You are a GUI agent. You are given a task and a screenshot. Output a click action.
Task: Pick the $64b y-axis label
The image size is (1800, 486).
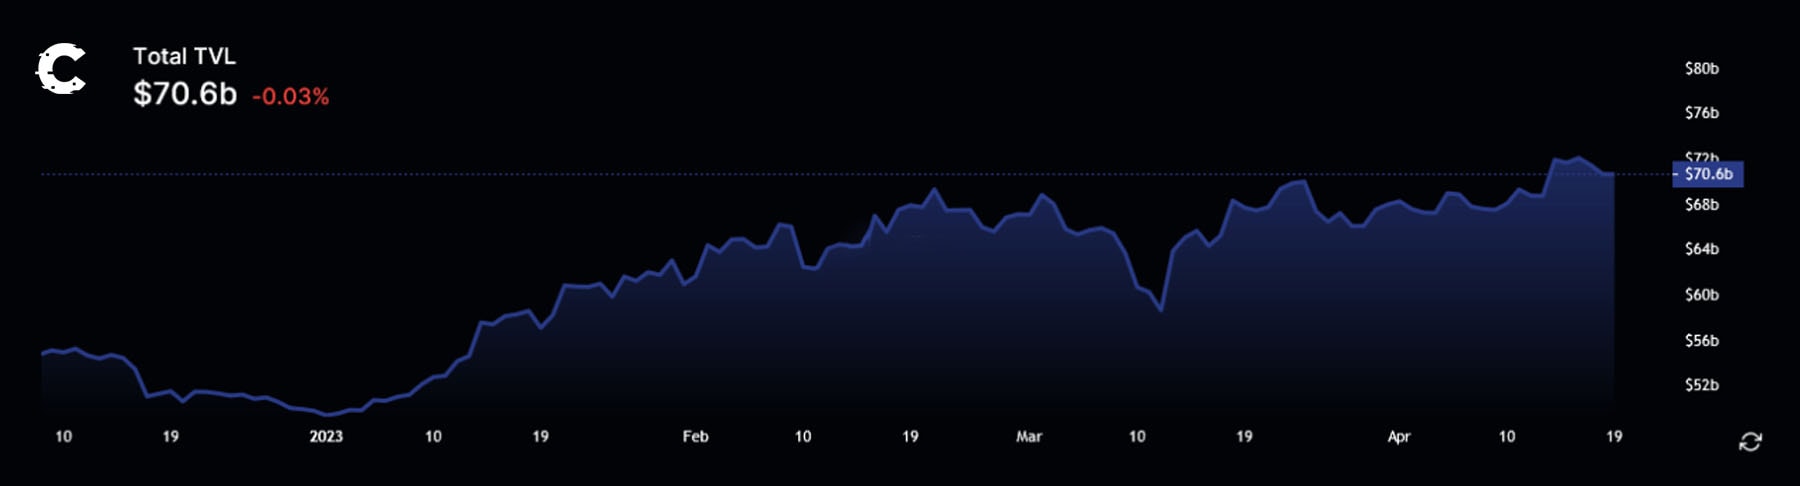click(1701, 249)
